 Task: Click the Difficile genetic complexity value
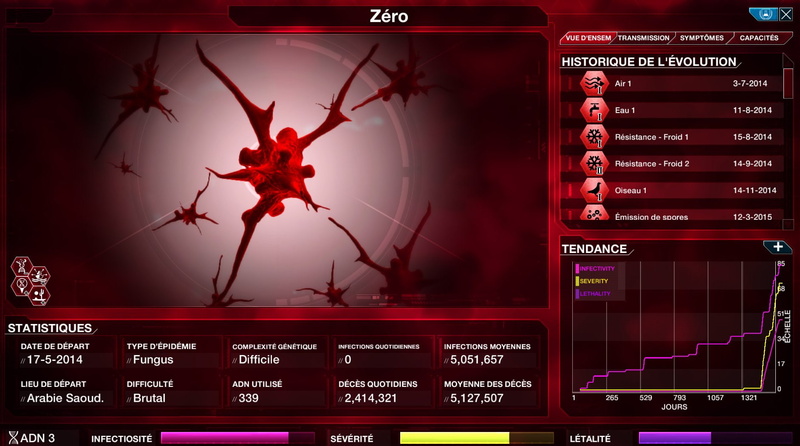[259, 360]
